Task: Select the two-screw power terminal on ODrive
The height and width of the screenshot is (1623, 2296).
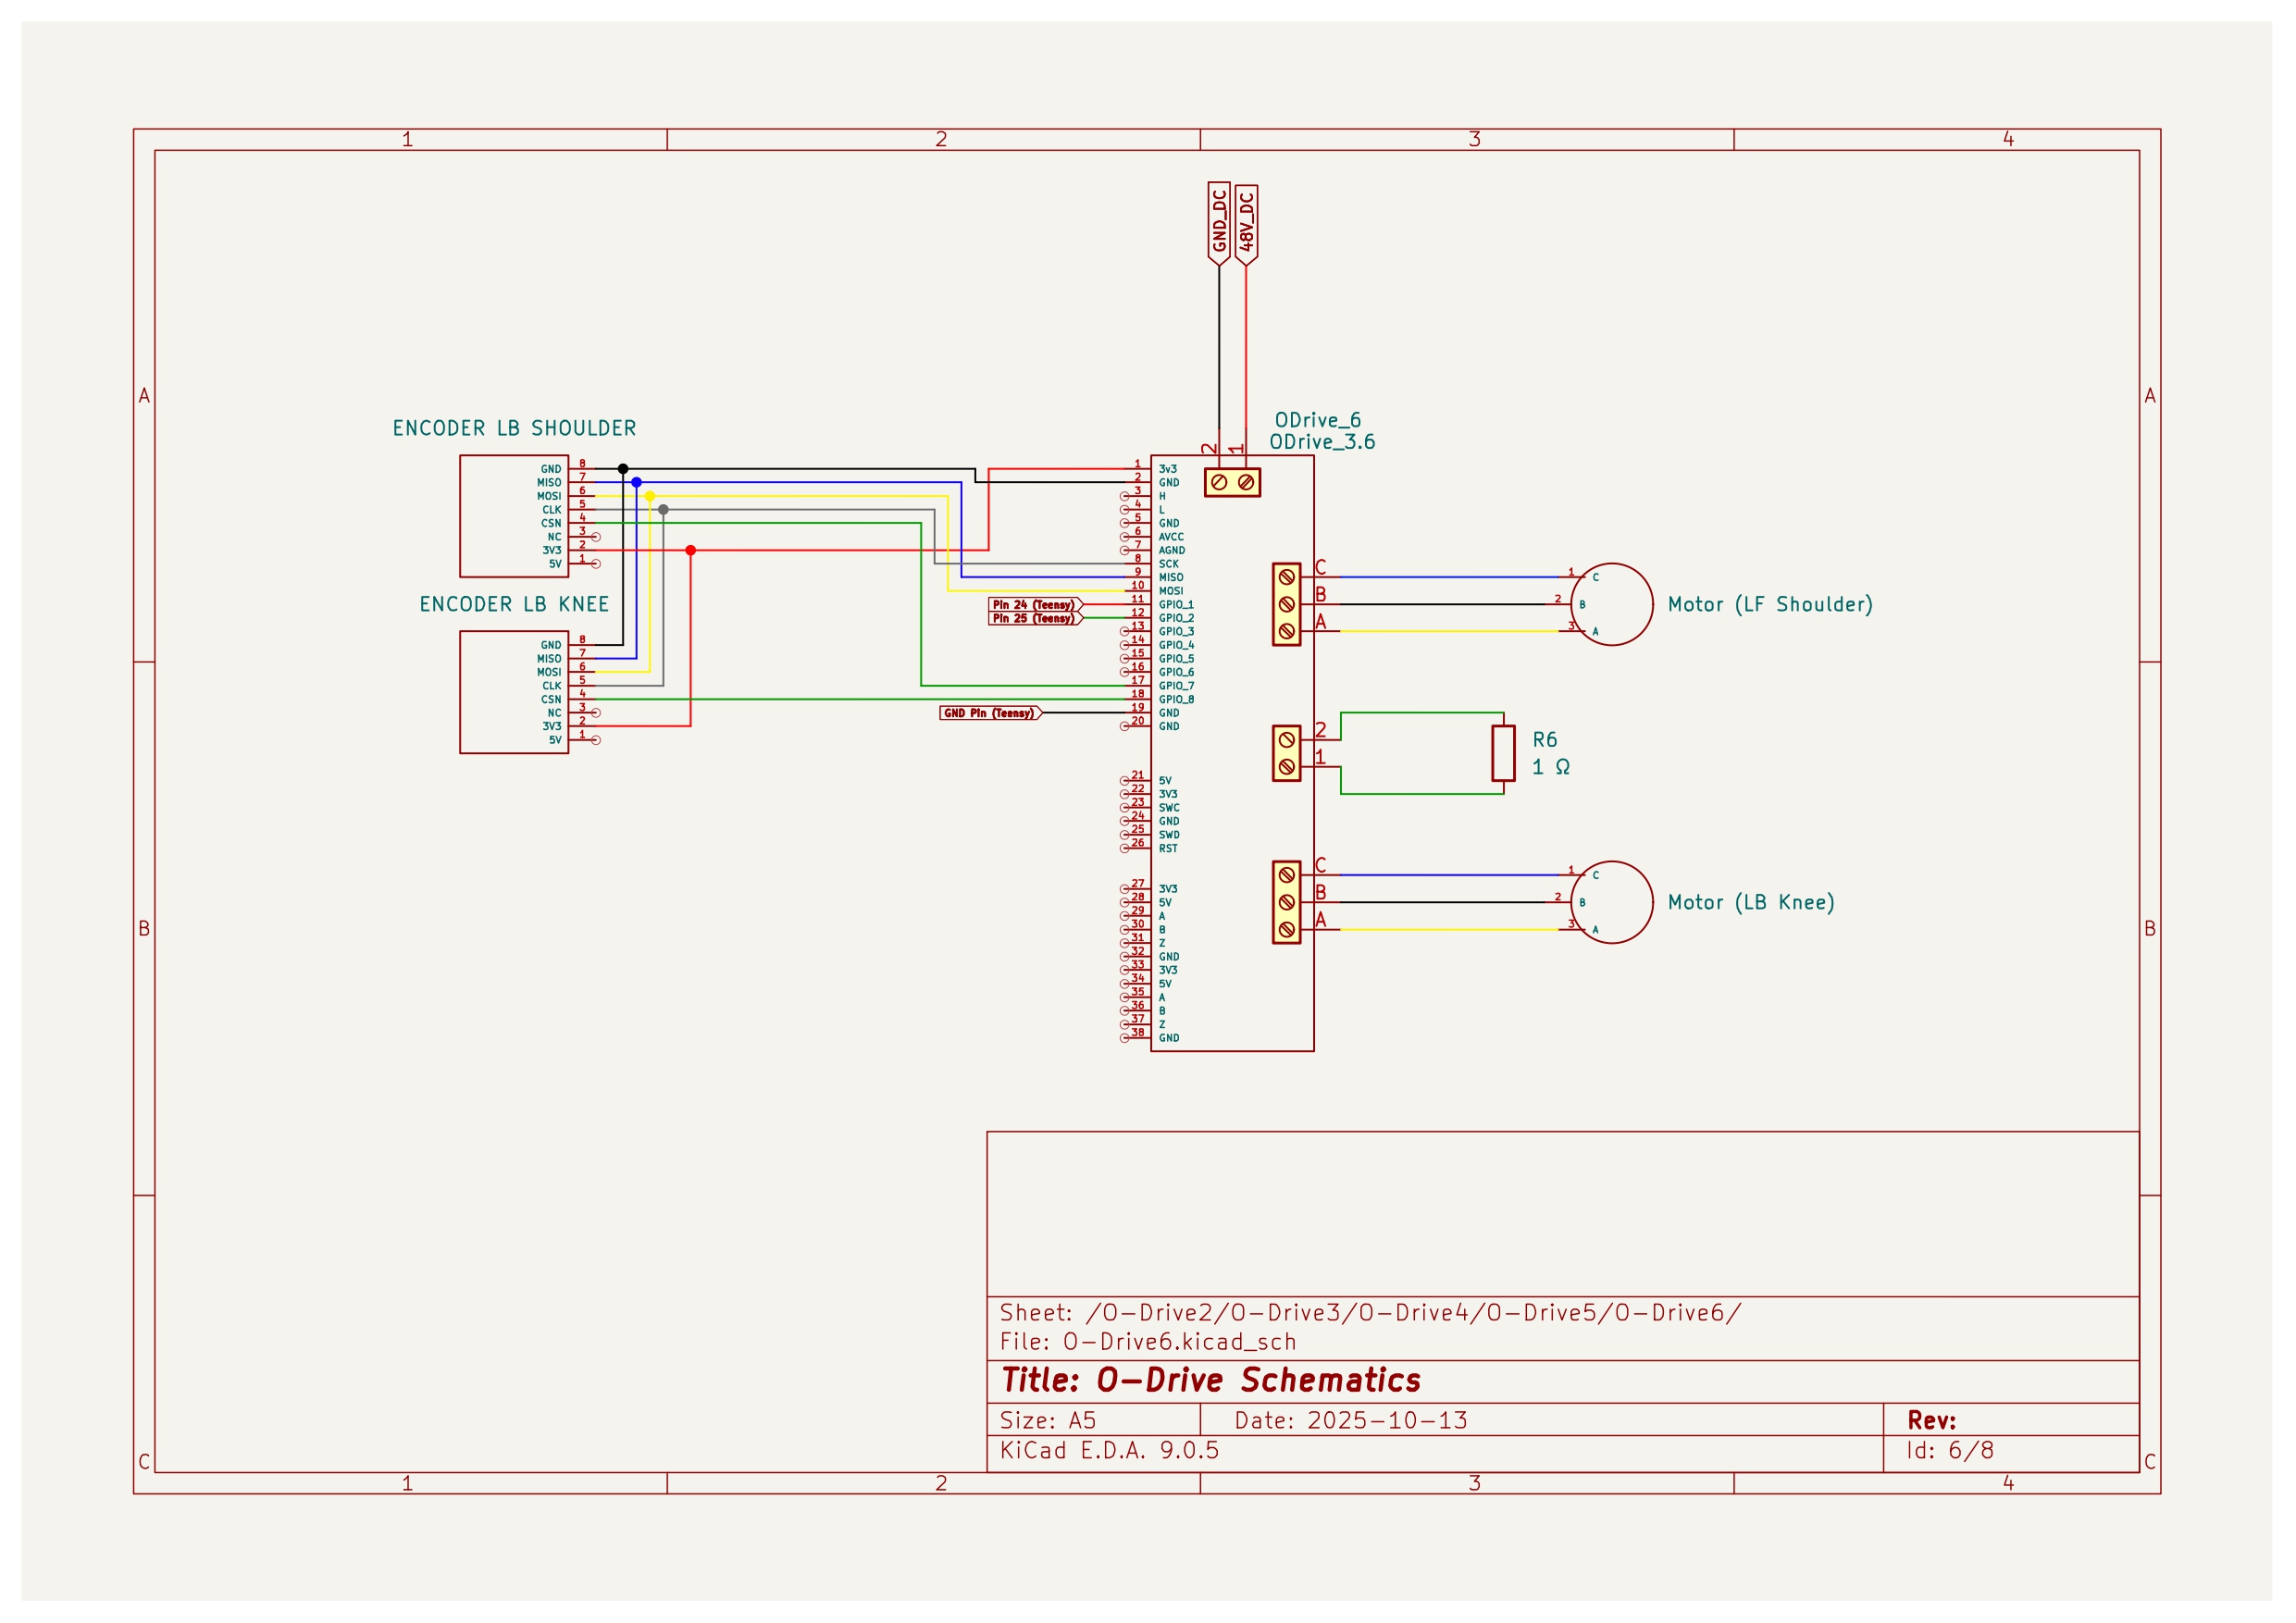Action: point(1232,482)
